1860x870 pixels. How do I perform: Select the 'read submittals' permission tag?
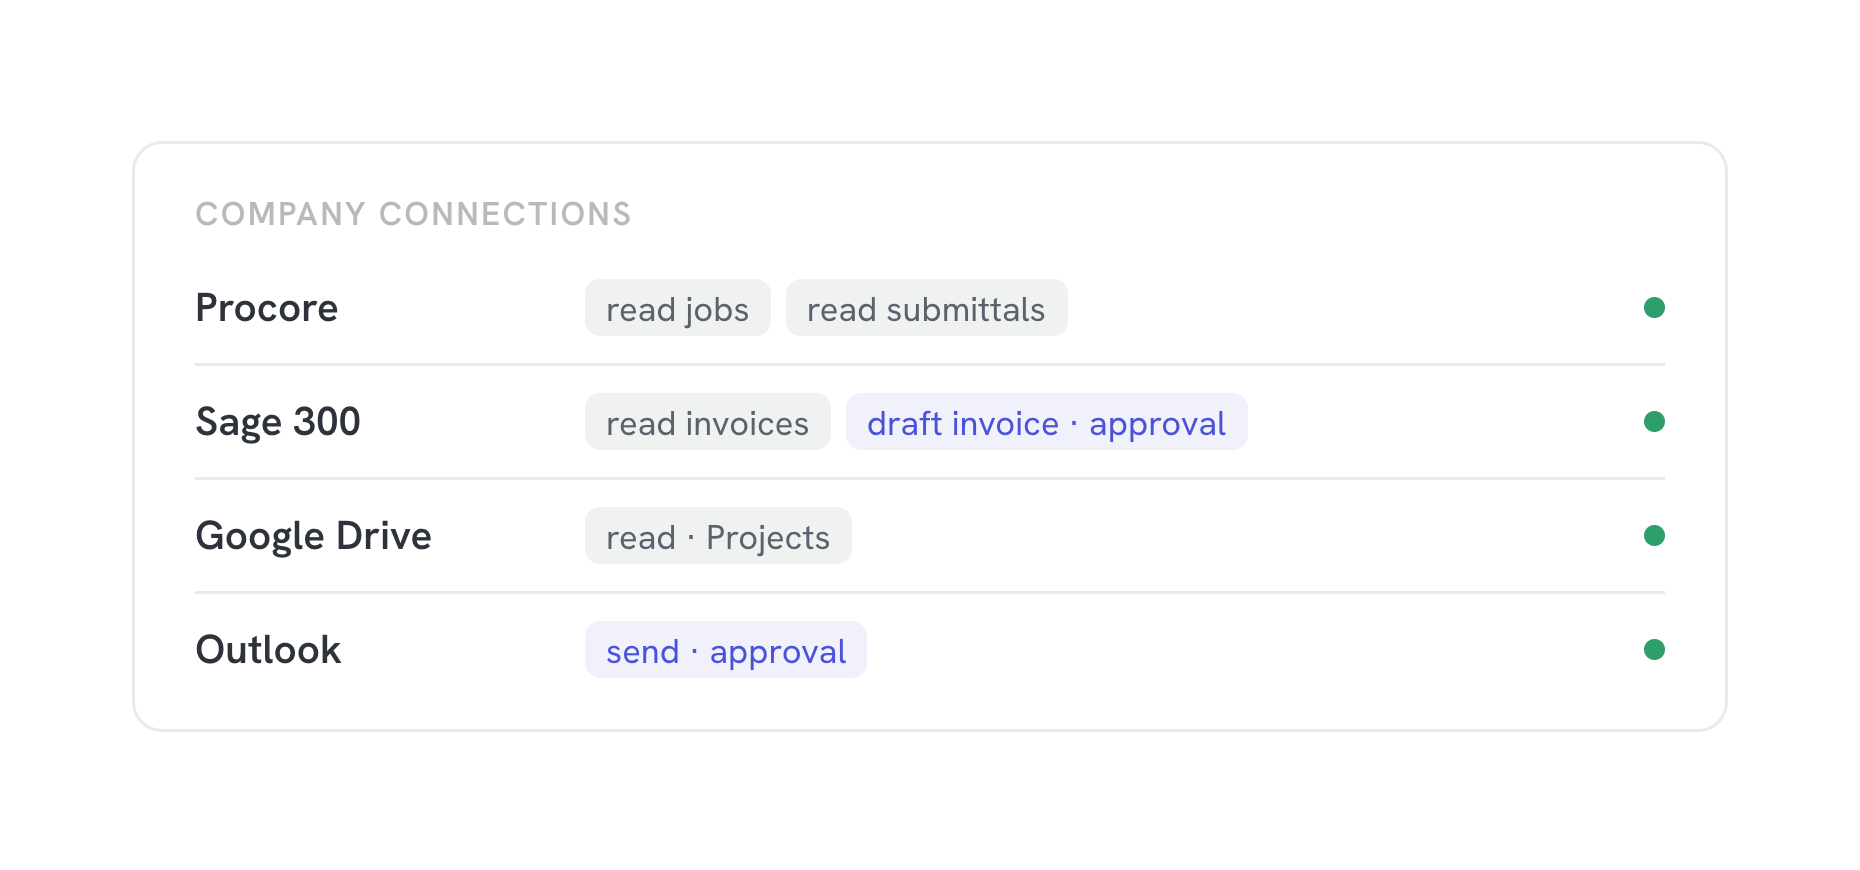tap(926, 308)
